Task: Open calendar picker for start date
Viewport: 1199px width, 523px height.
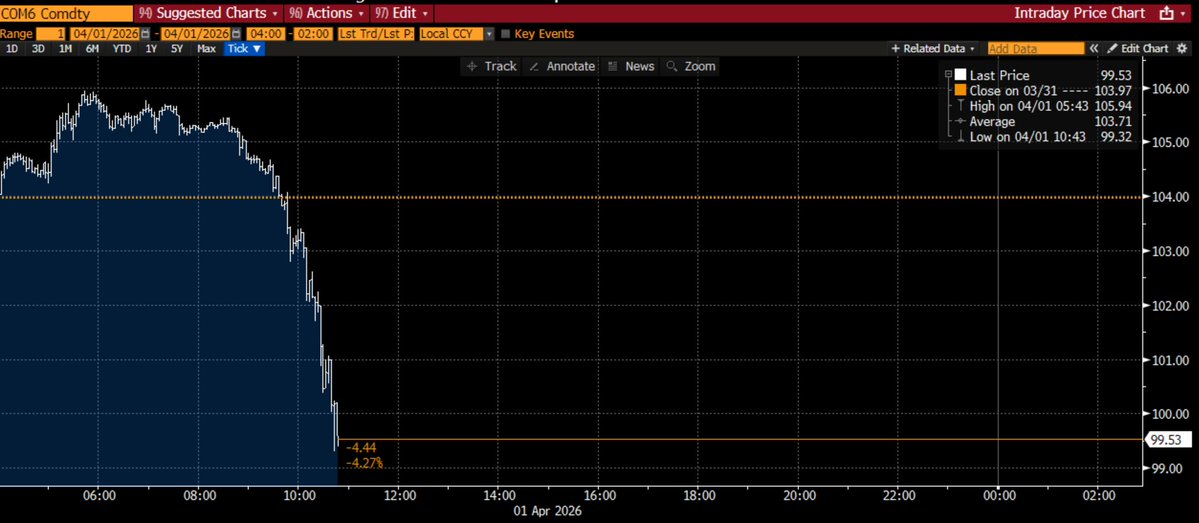Action: pos(147,34)
